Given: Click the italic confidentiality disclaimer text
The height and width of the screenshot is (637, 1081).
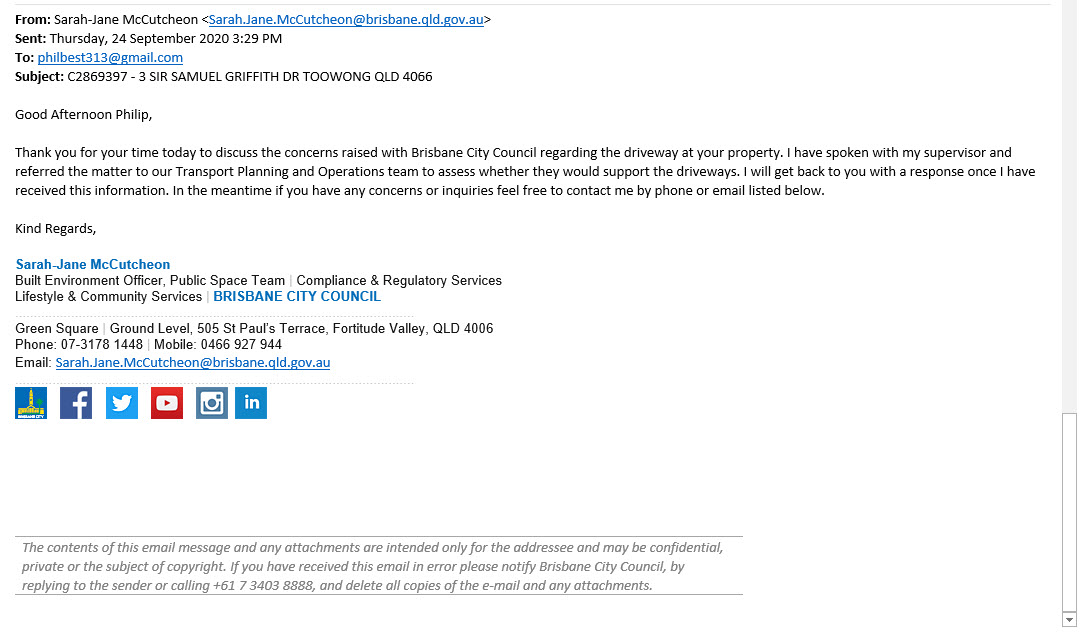Looking at the screenshot, I should (x=372, y=567).
